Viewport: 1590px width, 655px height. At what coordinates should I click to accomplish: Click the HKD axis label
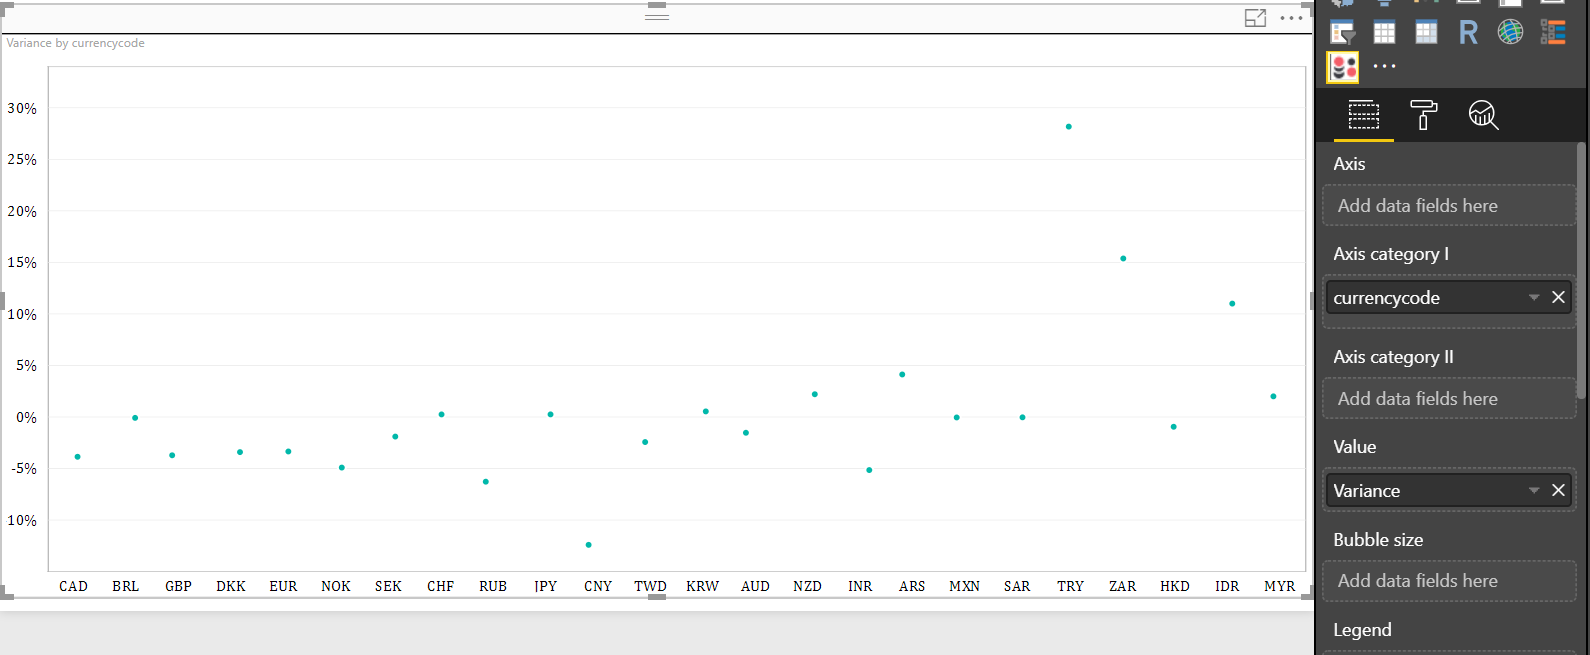click(x=1175, y=586)
